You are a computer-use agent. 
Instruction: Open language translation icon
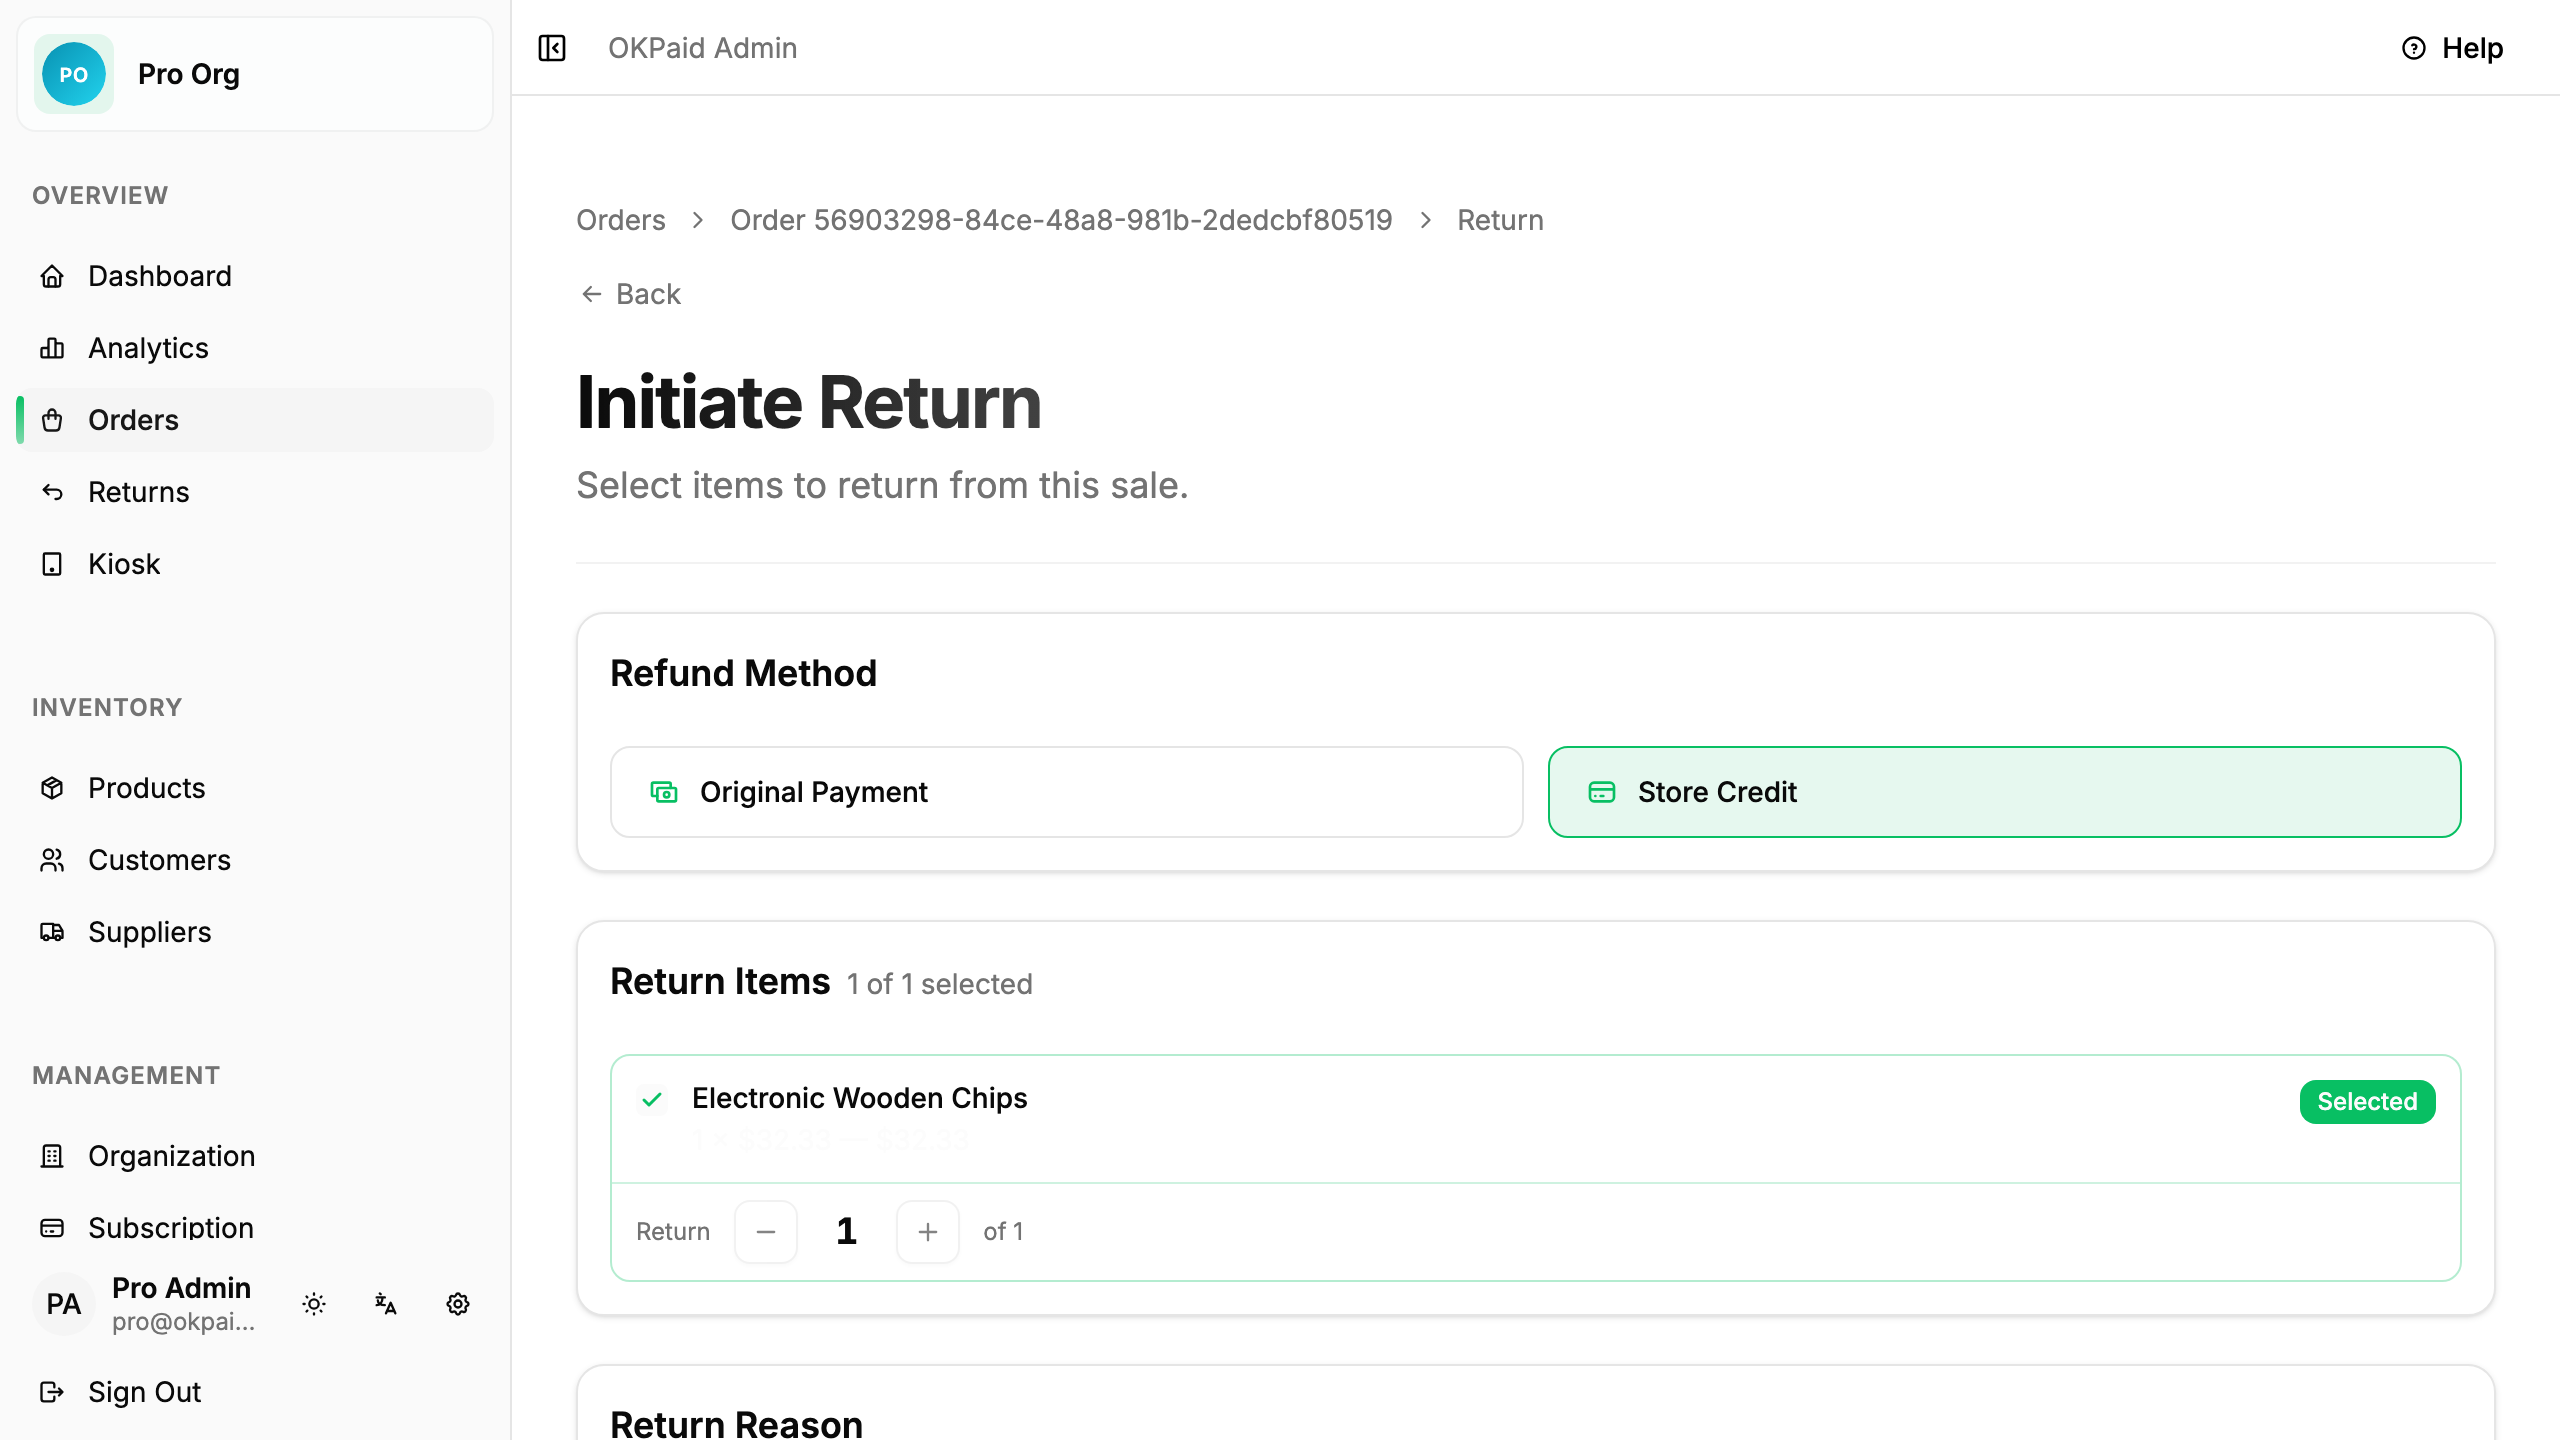pos(386,1304)
